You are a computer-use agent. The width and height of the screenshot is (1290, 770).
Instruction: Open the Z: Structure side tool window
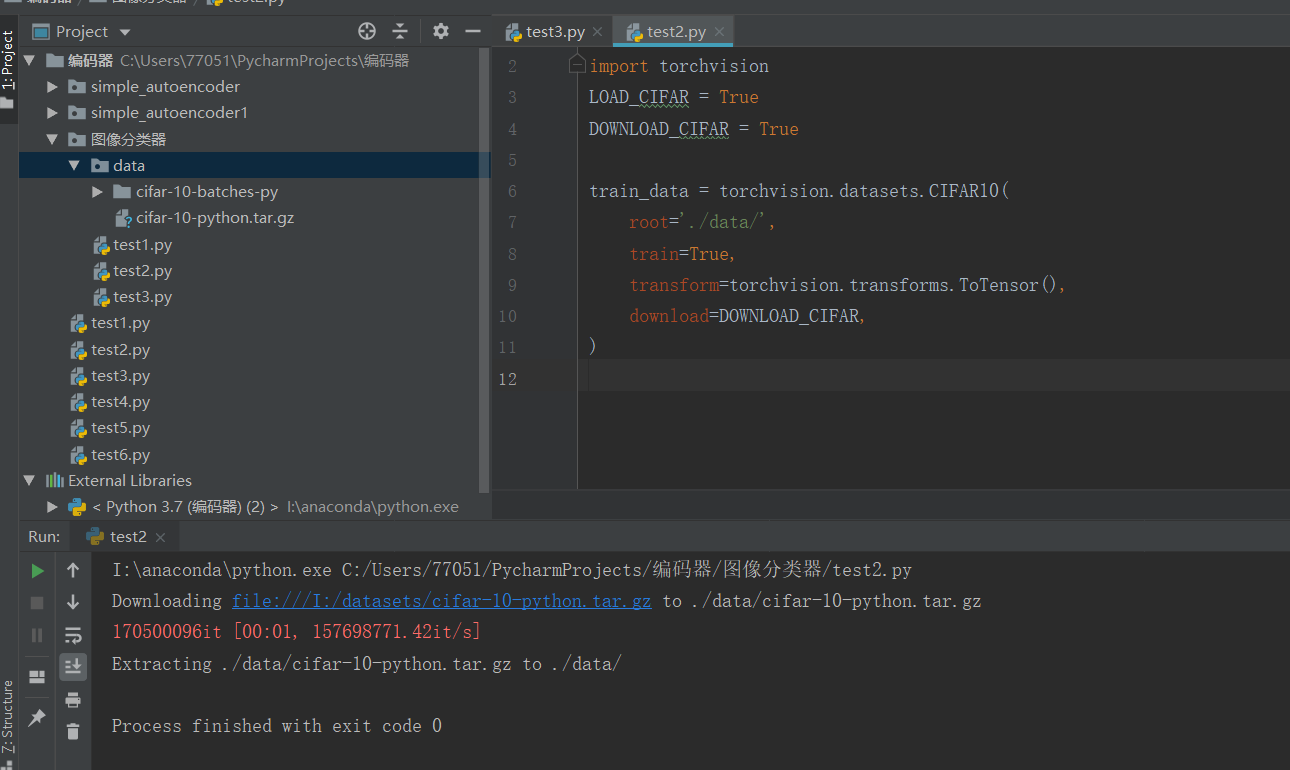coord(8,716)
